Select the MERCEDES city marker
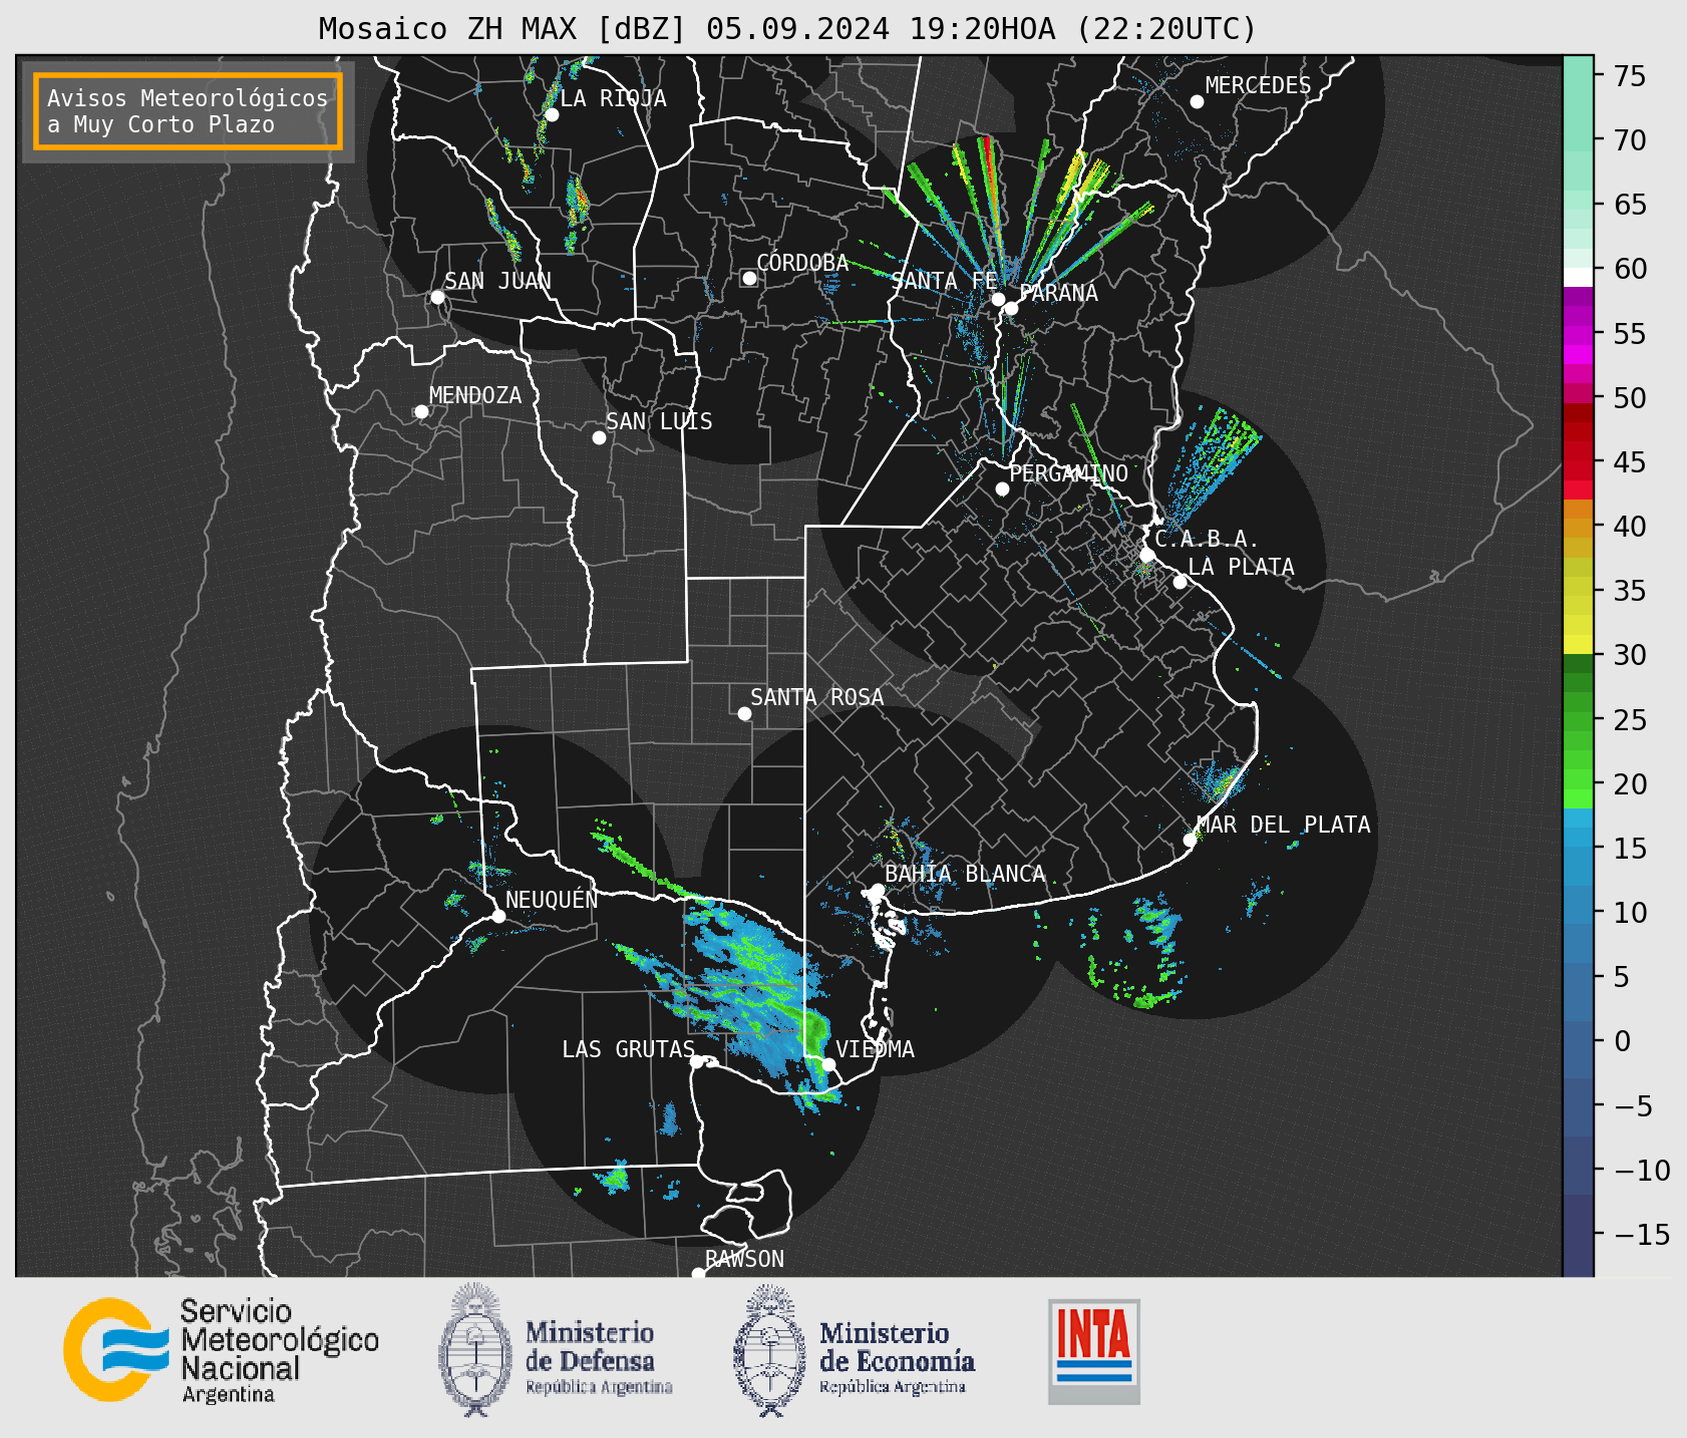 1197,102
